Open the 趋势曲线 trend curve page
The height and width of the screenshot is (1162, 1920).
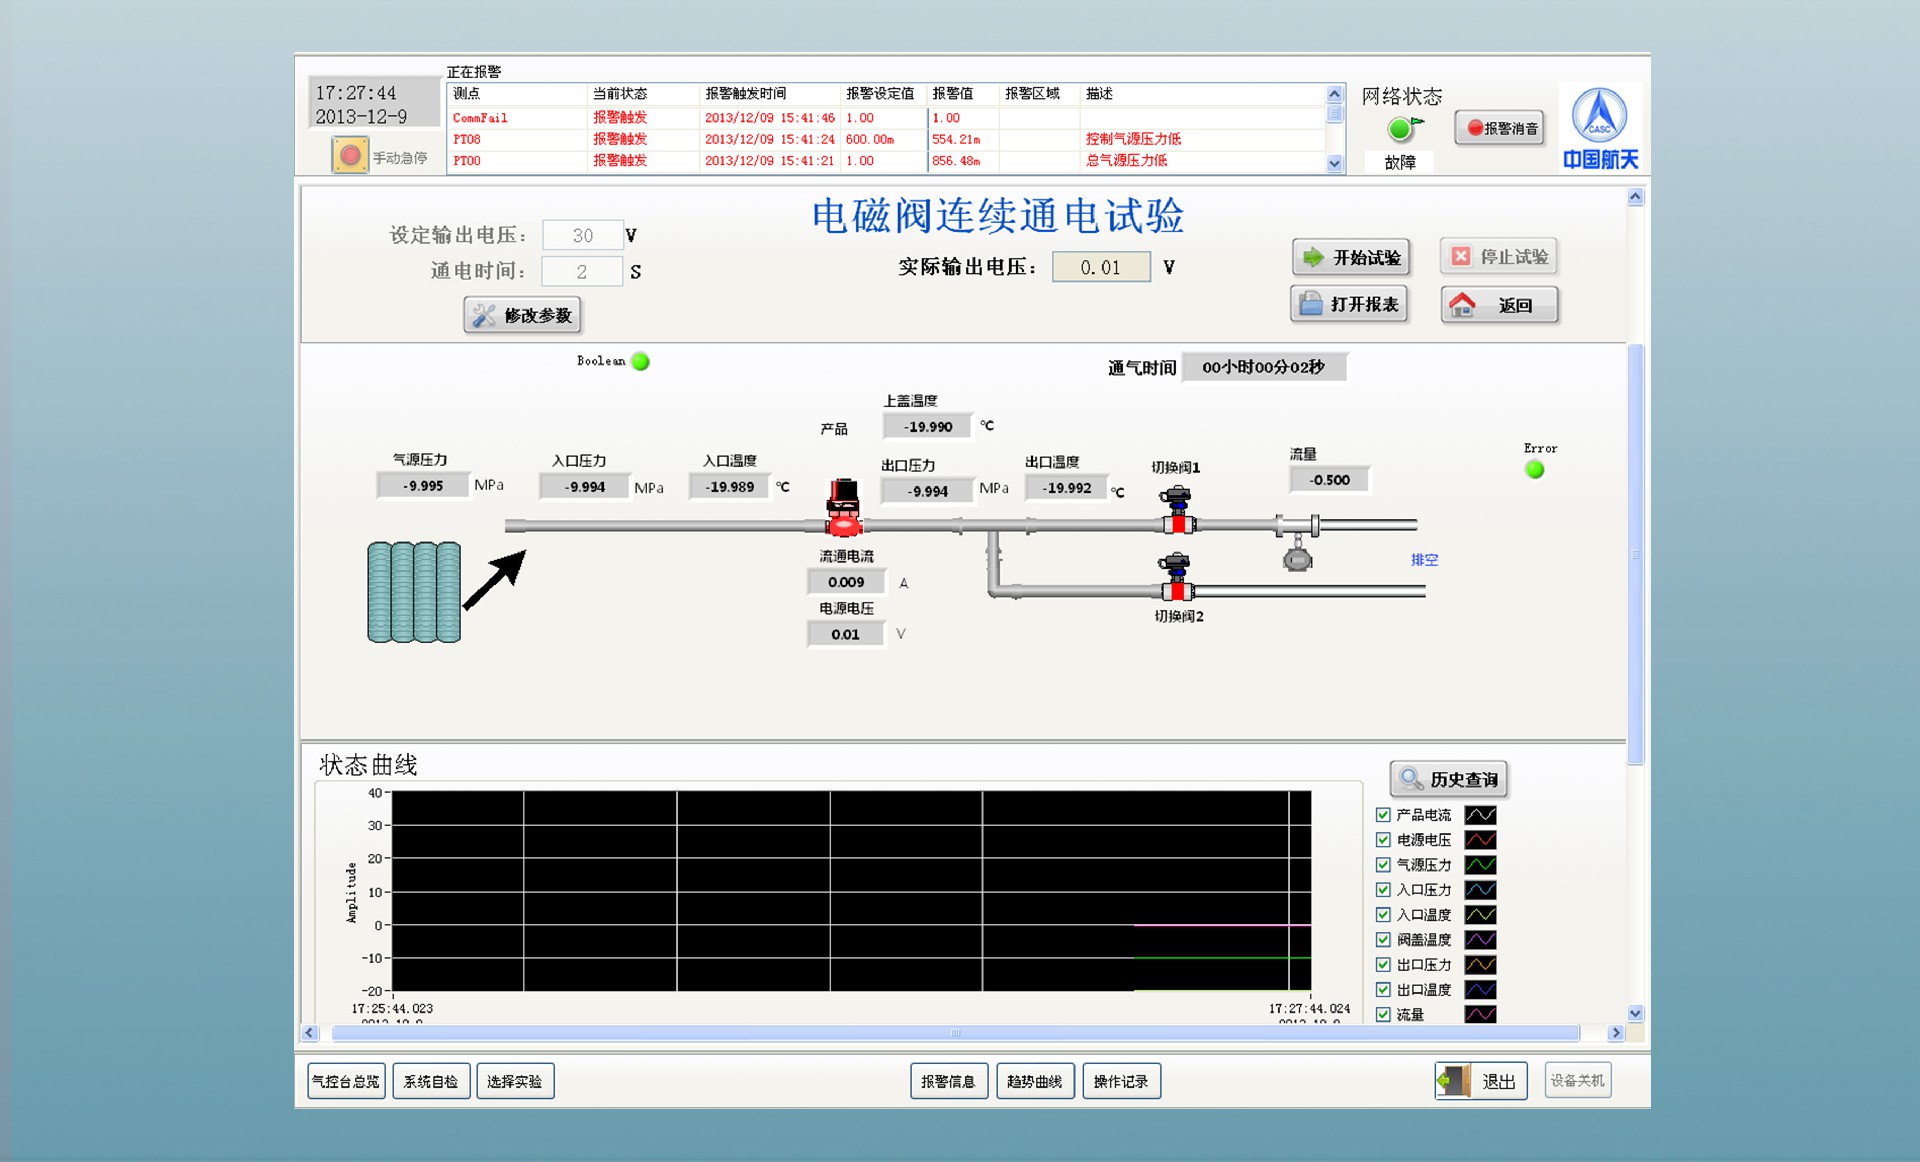point(1035,1081)
